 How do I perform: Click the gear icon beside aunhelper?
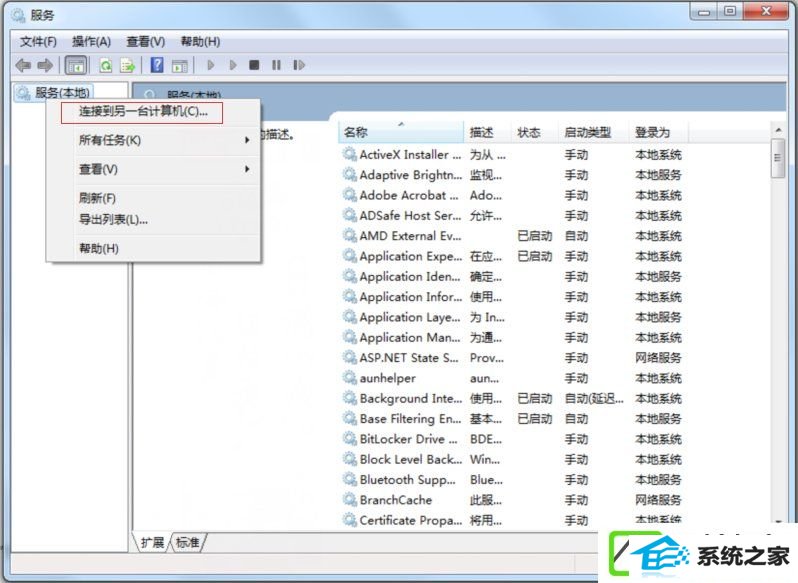[350, 378]
